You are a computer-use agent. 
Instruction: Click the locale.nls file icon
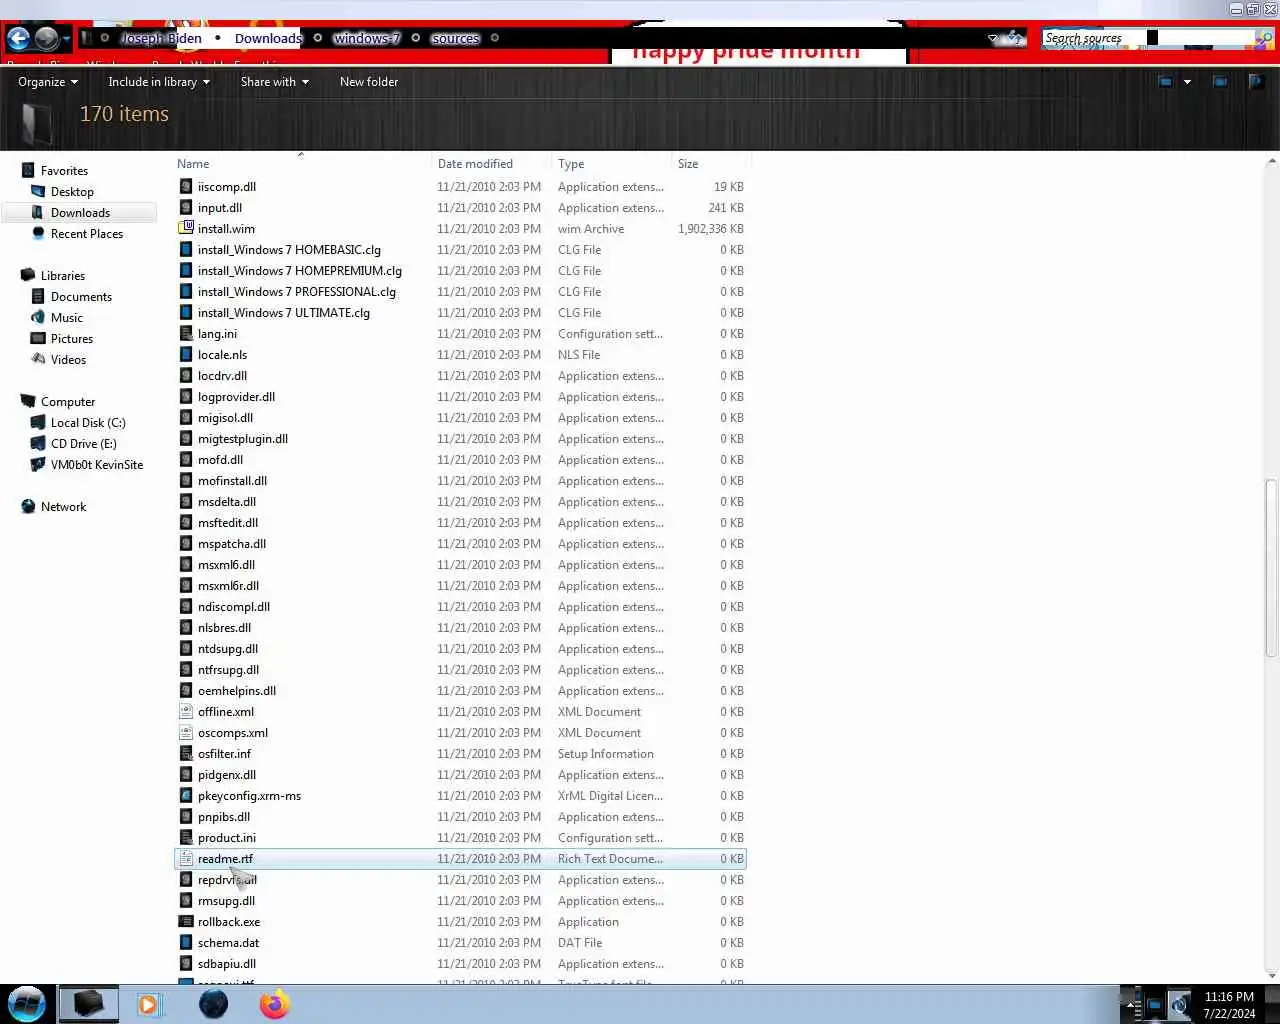pos(186,354)
